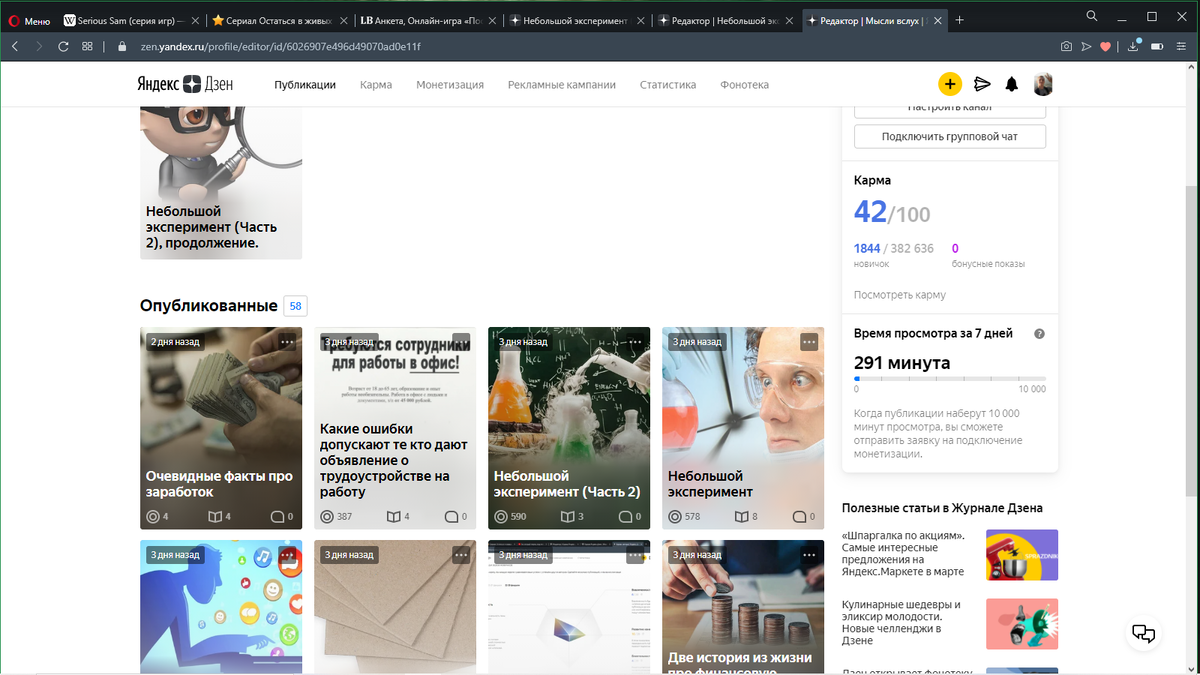Click comments icon on Небольшой эксперимент scientist card
Viewport: 1200px width, 675px height.
(799, 517)
